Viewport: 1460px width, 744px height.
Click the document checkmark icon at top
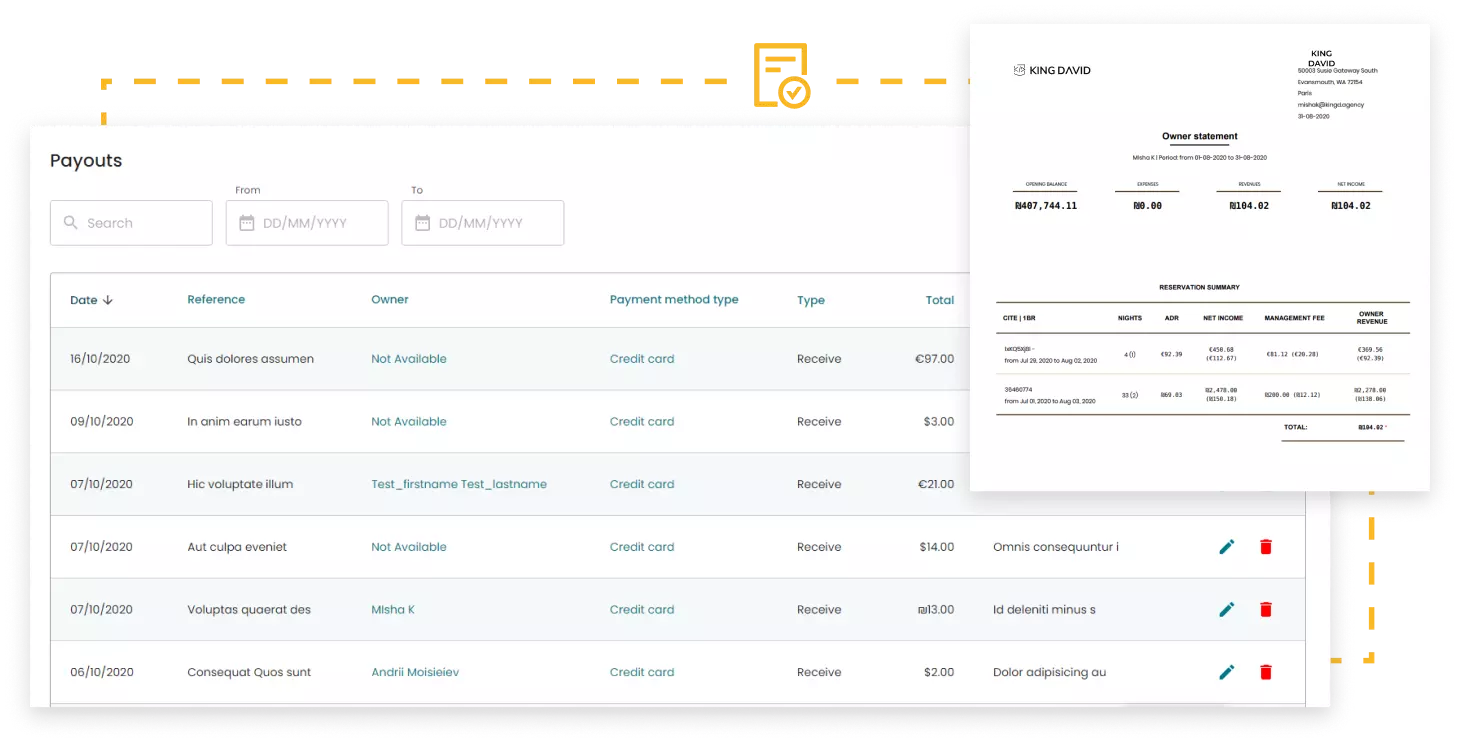(x=781, y=76)
